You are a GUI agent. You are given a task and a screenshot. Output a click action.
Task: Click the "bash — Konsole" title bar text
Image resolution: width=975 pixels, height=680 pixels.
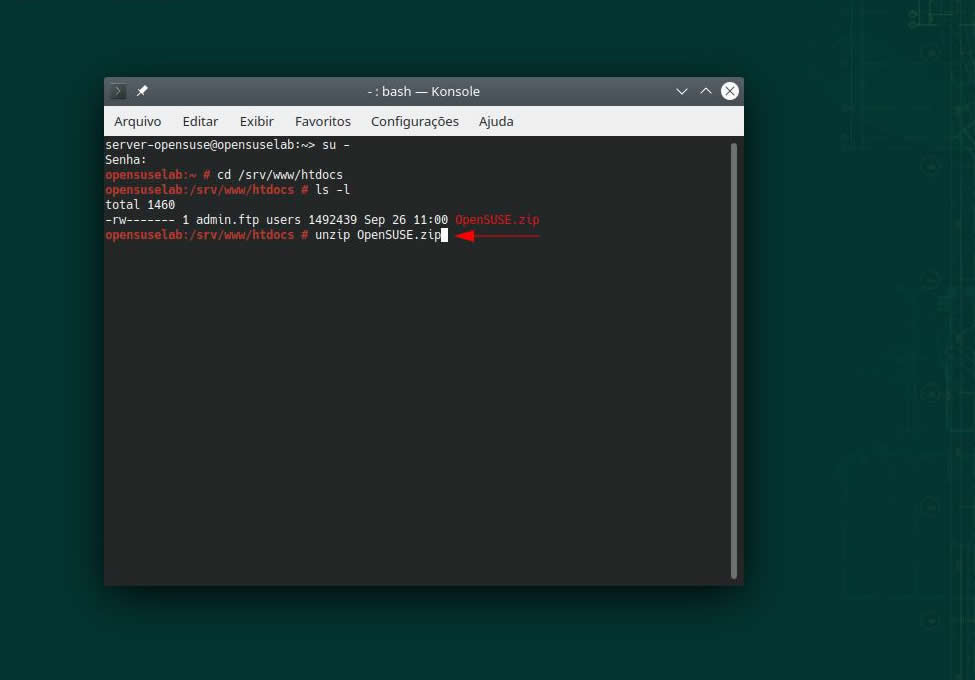[423, 91]
